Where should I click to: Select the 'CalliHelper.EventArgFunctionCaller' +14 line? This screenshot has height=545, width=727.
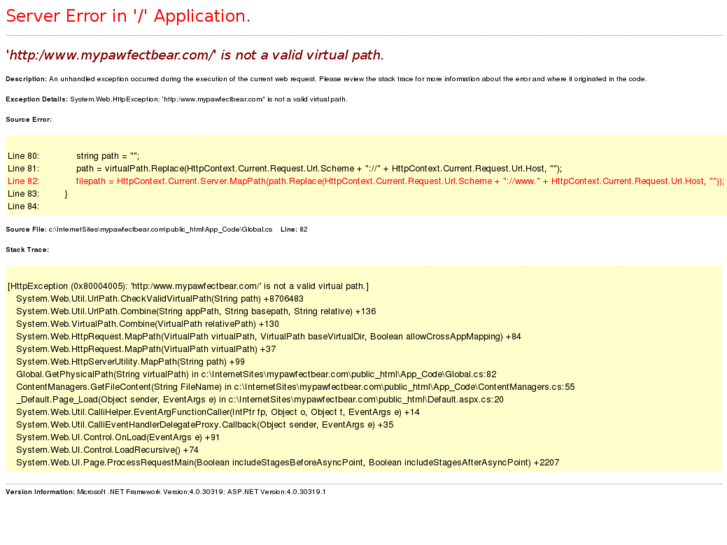click(x=218, y=412)
